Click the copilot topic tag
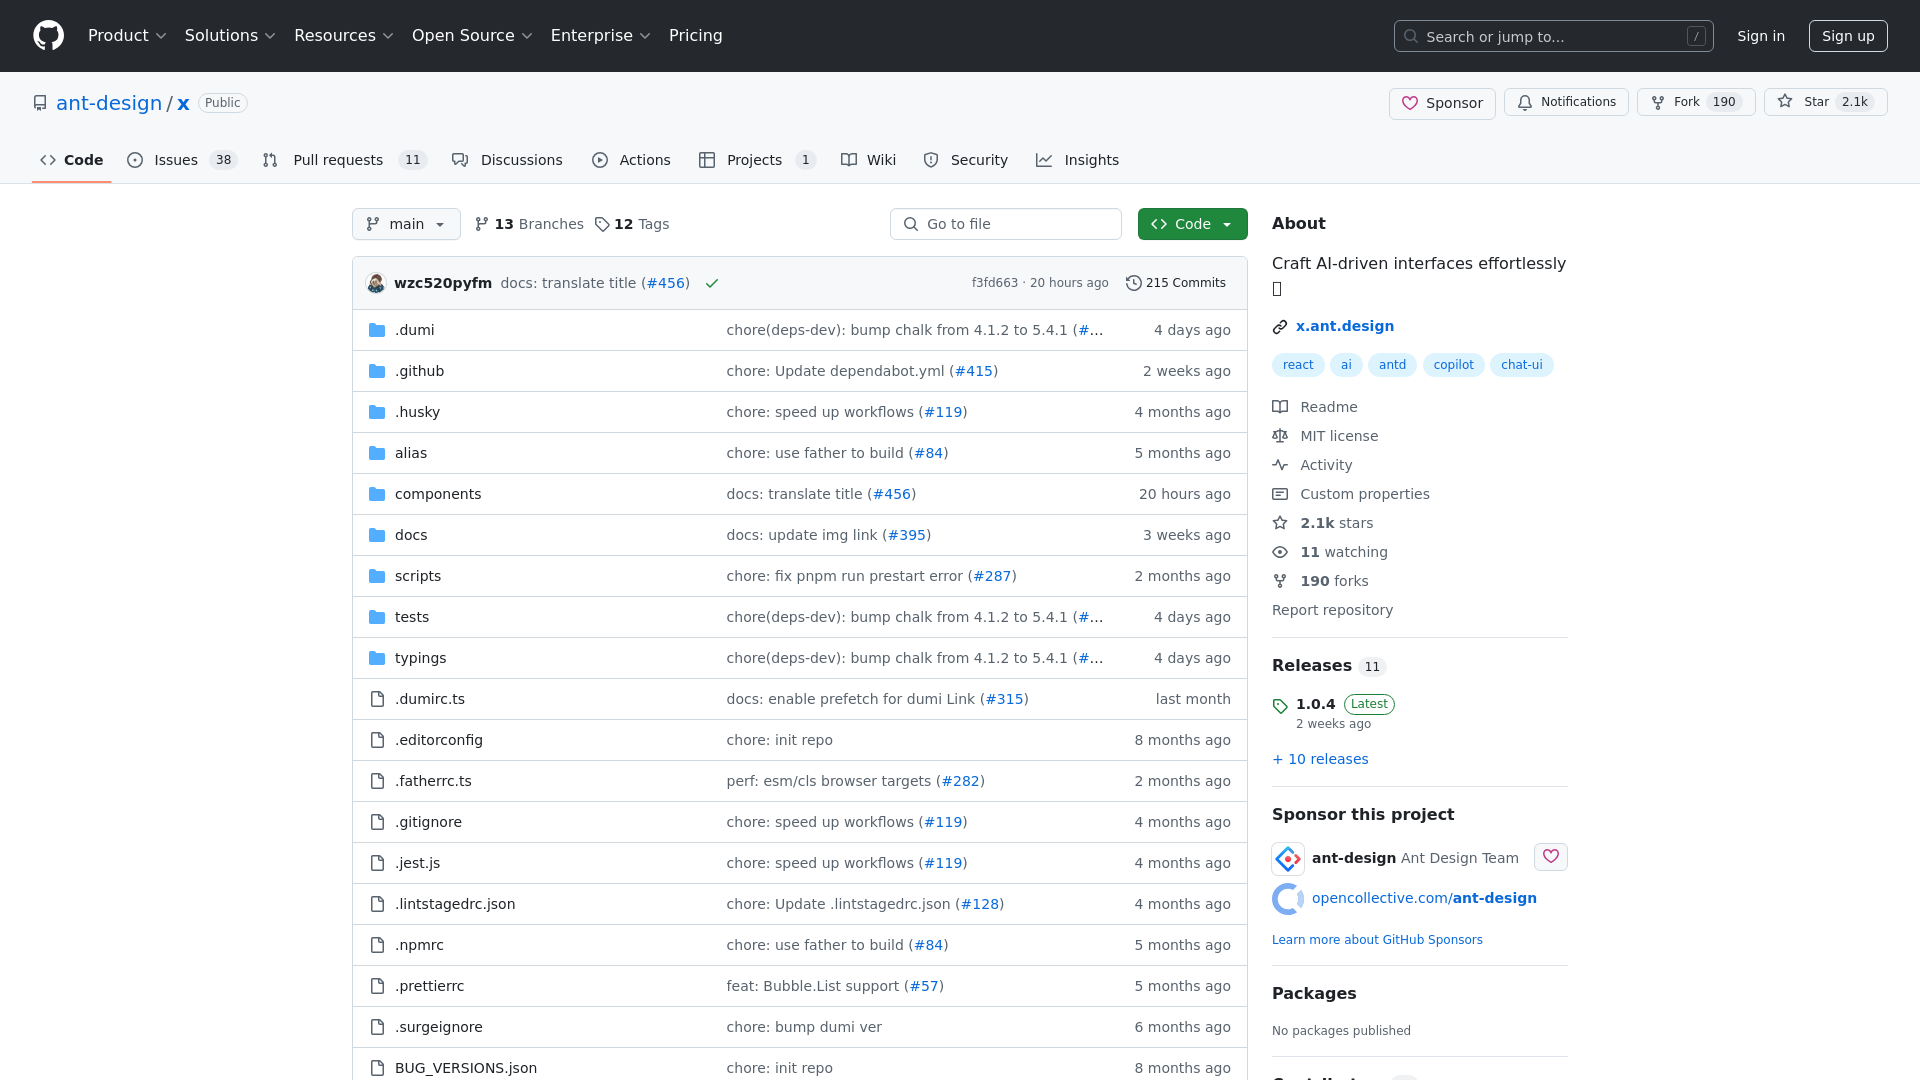Viewport: 1920px width, 1080px height. 1453,365
